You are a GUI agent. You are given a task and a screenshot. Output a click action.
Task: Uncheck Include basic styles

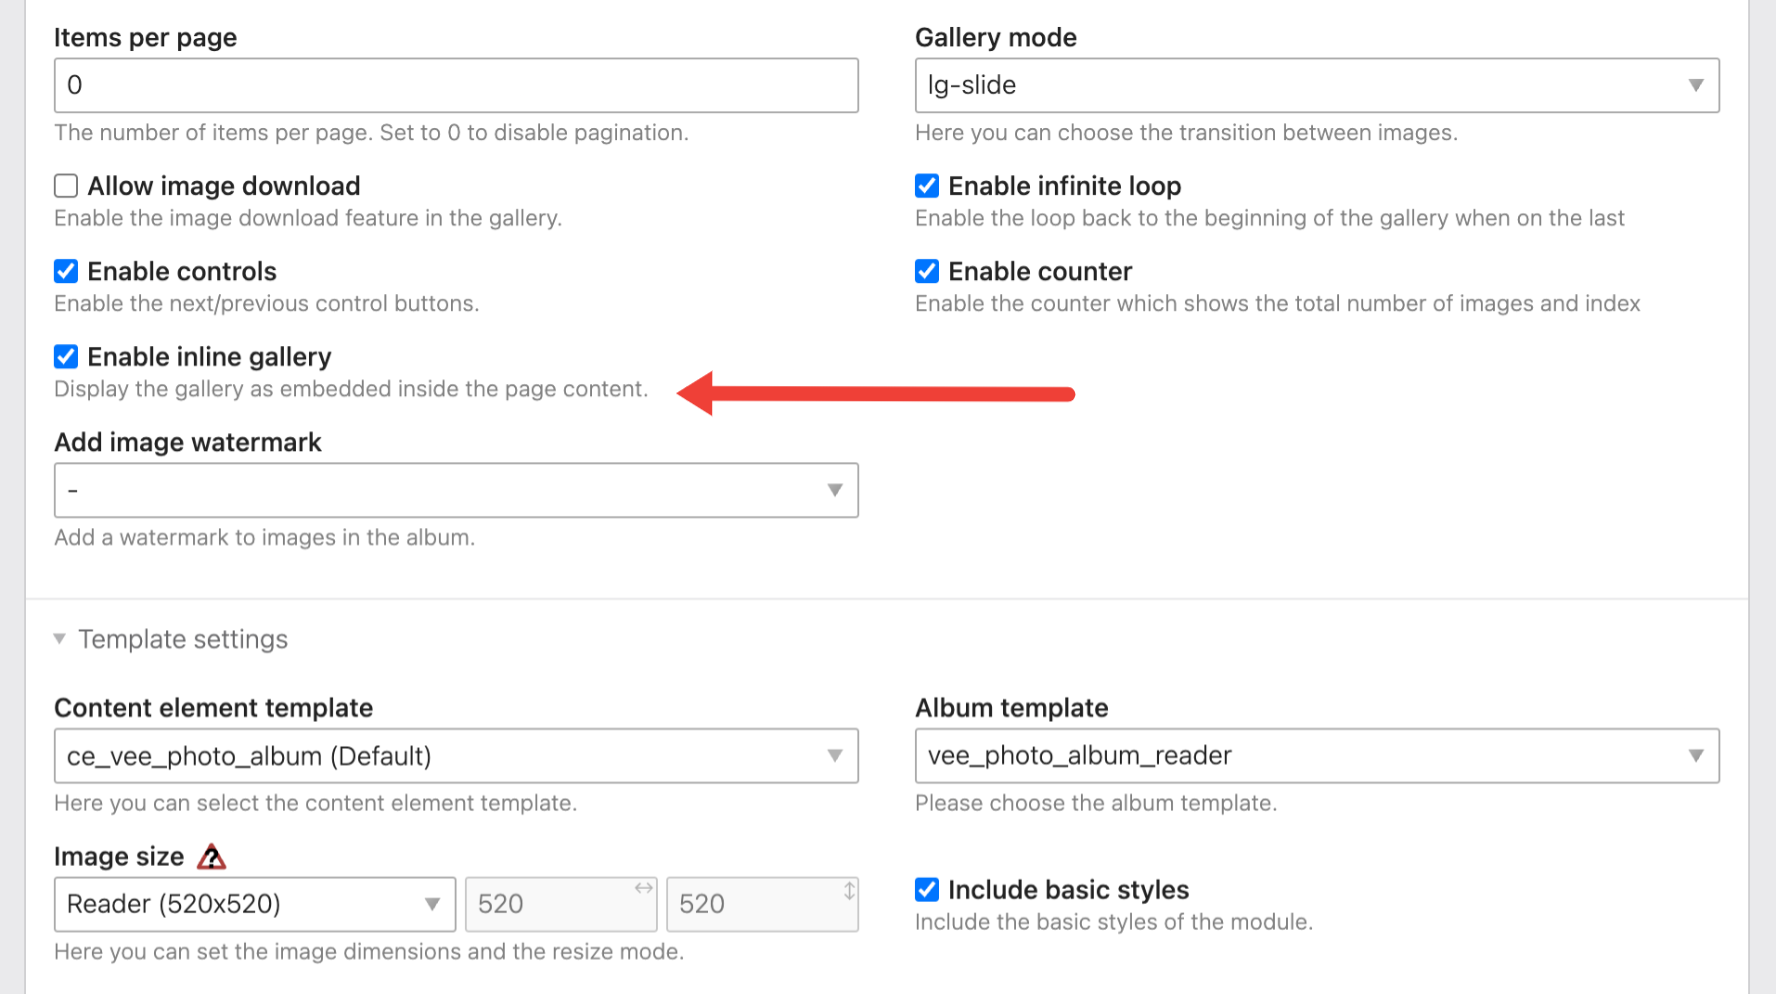[926, 889]
